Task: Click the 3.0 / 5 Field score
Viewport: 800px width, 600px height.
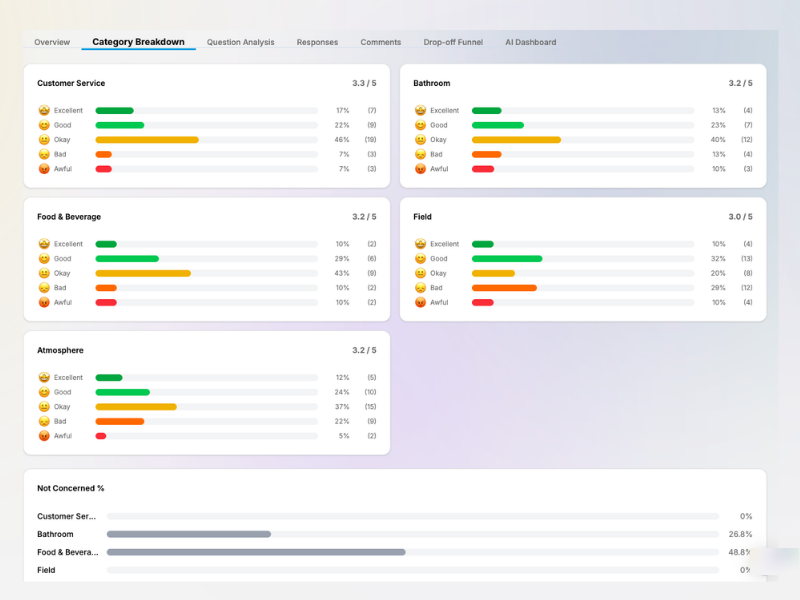Action: tap(740, 217)
